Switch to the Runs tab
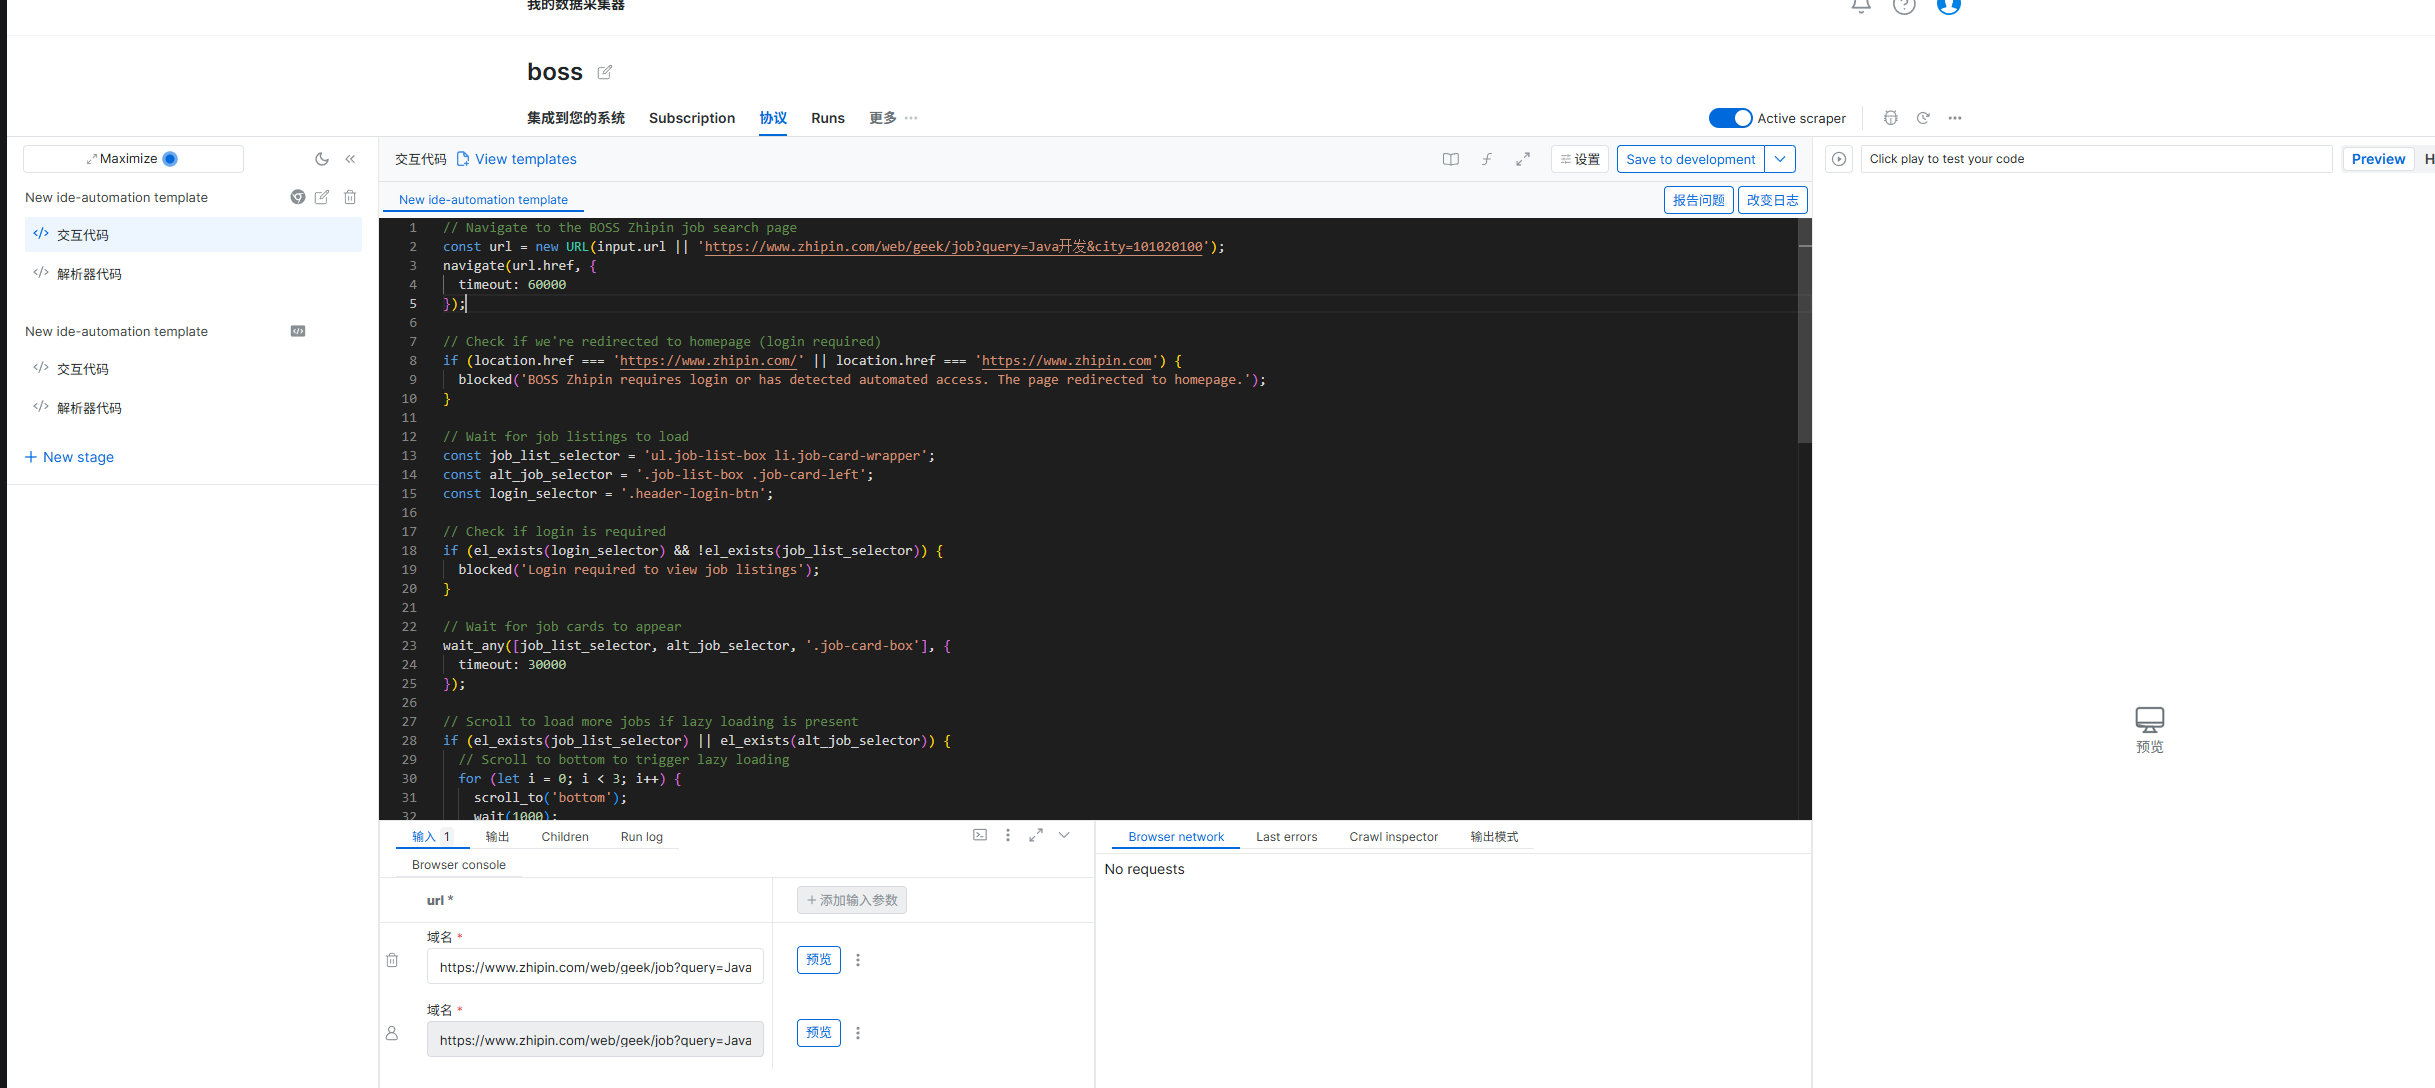Viewport: 2435px width, 1088px height. [x=827, y=118]
